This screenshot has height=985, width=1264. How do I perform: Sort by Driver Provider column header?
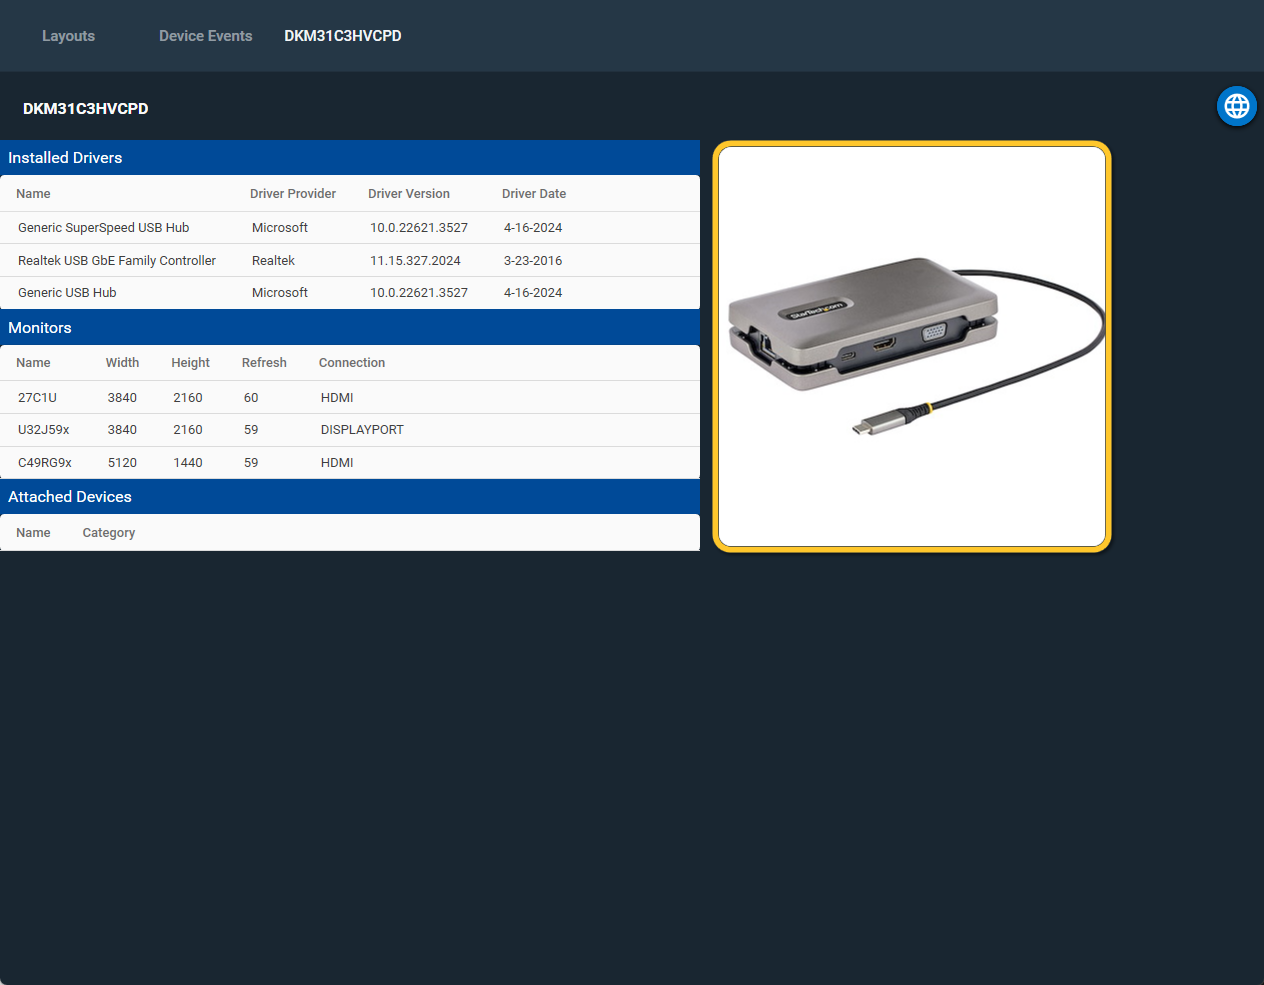[x=292, y=194]
